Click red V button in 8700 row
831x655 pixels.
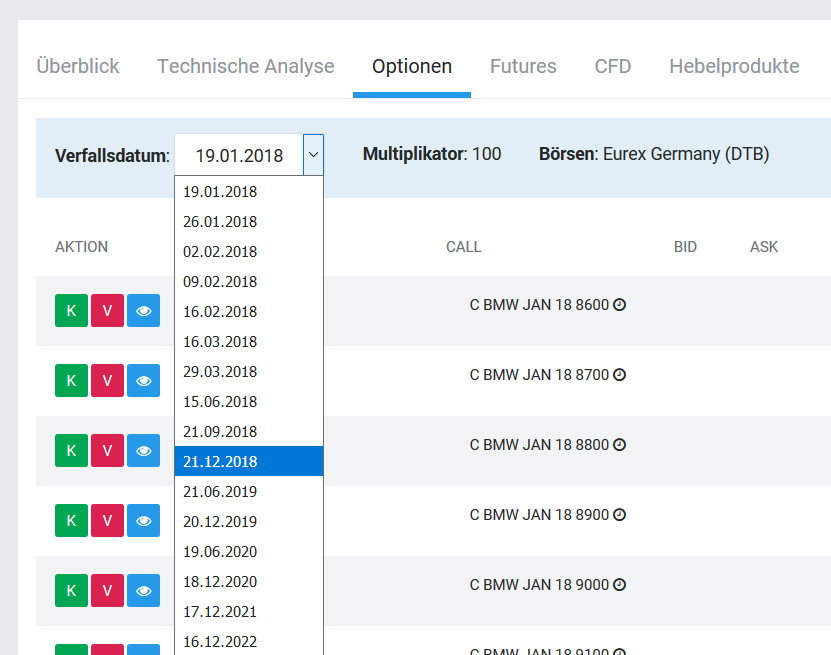[108, 380]
